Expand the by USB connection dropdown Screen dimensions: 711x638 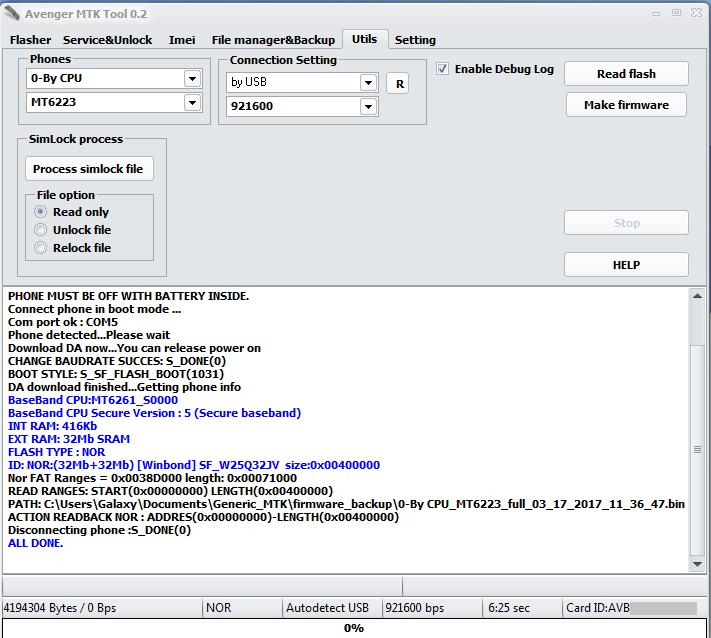click(367, 82)
